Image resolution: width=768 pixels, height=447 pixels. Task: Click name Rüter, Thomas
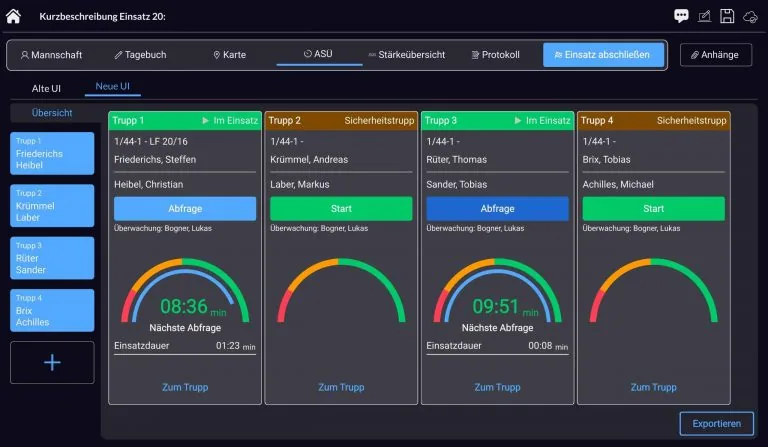456,160
